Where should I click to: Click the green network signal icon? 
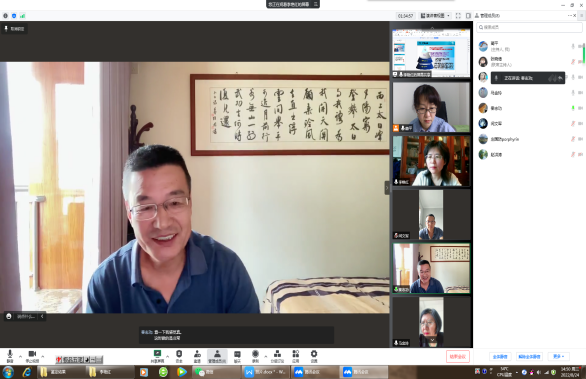click(22, 16)
